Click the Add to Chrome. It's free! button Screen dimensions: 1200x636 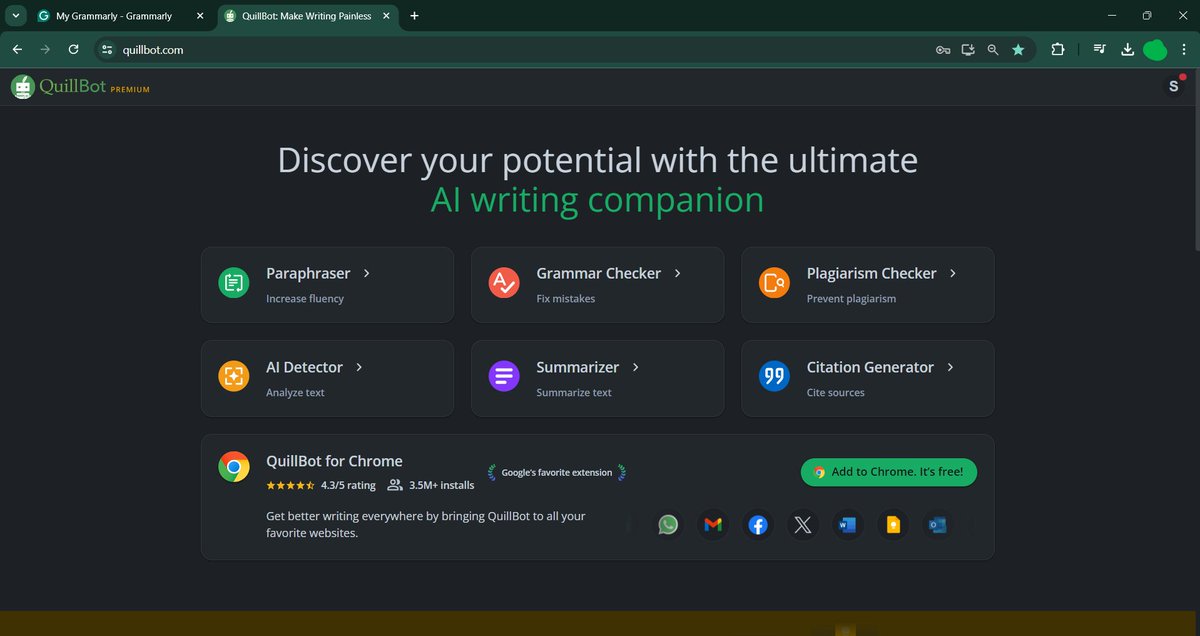[889, 472]
